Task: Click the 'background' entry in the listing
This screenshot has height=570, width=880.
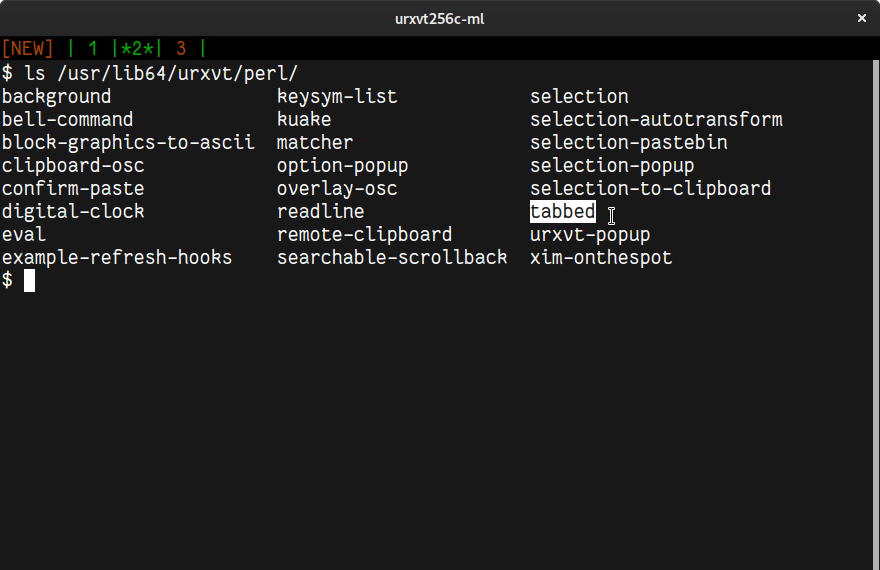Action: point(57,97)
